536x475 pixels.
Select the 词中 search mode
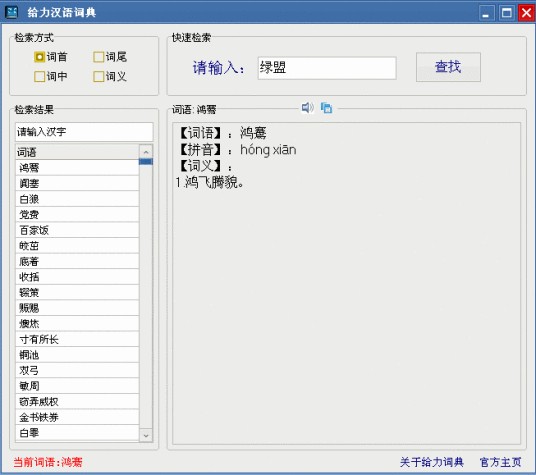(x=51, y=76)
